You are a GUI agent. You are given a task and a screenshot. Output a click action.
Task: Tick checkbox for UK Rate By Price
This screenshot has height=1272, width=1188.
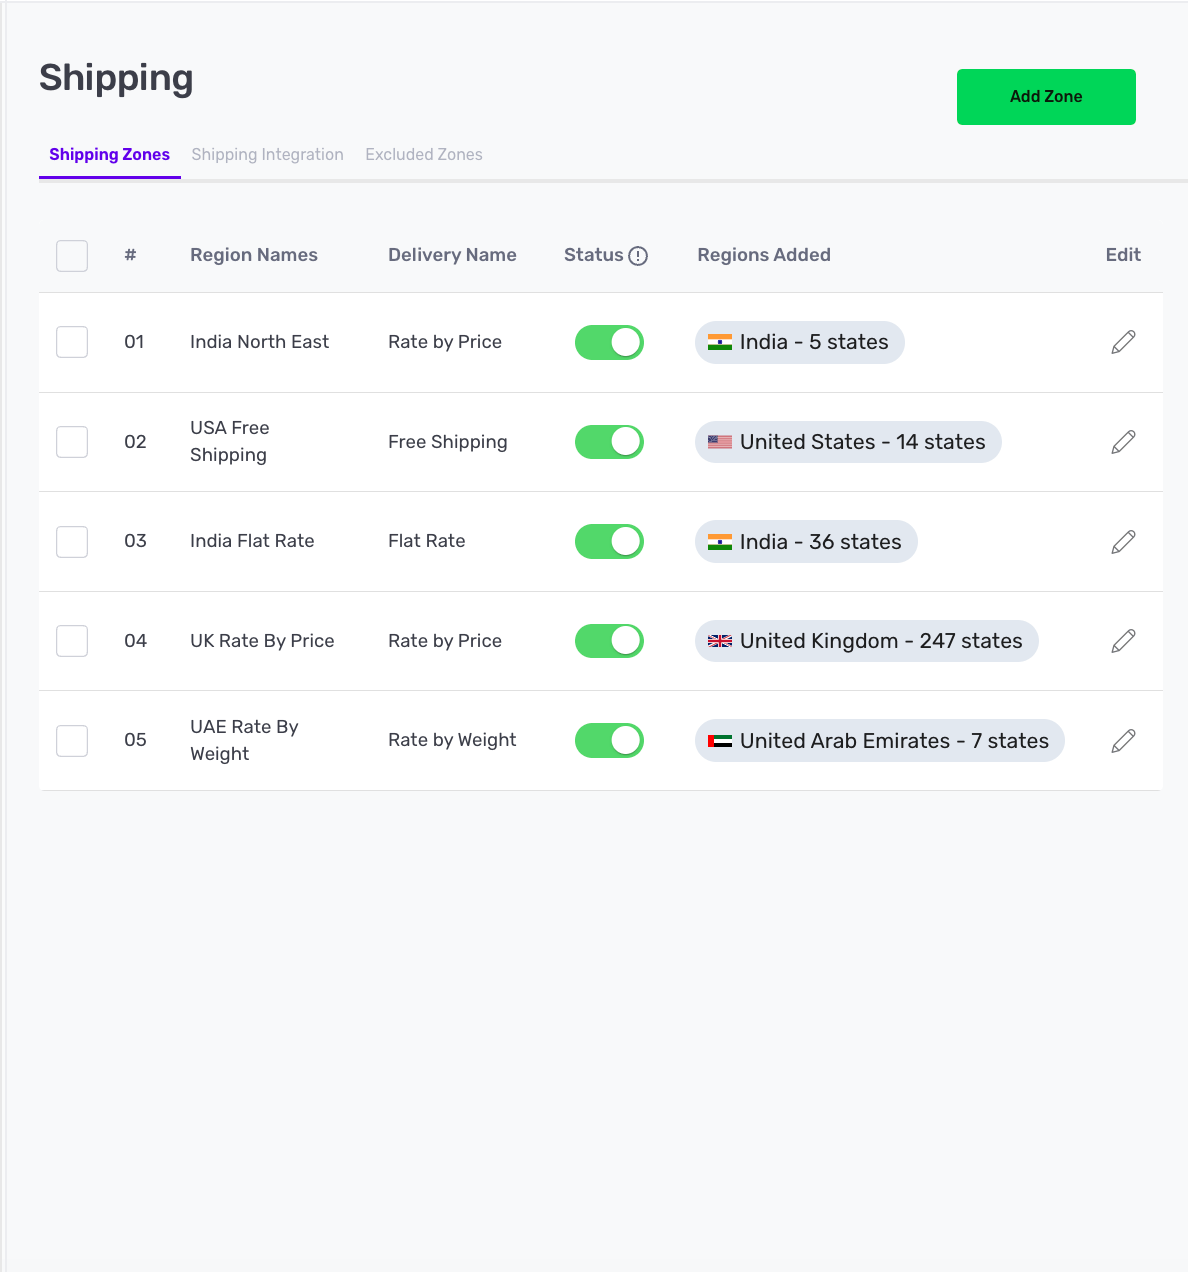click(72, 641)
